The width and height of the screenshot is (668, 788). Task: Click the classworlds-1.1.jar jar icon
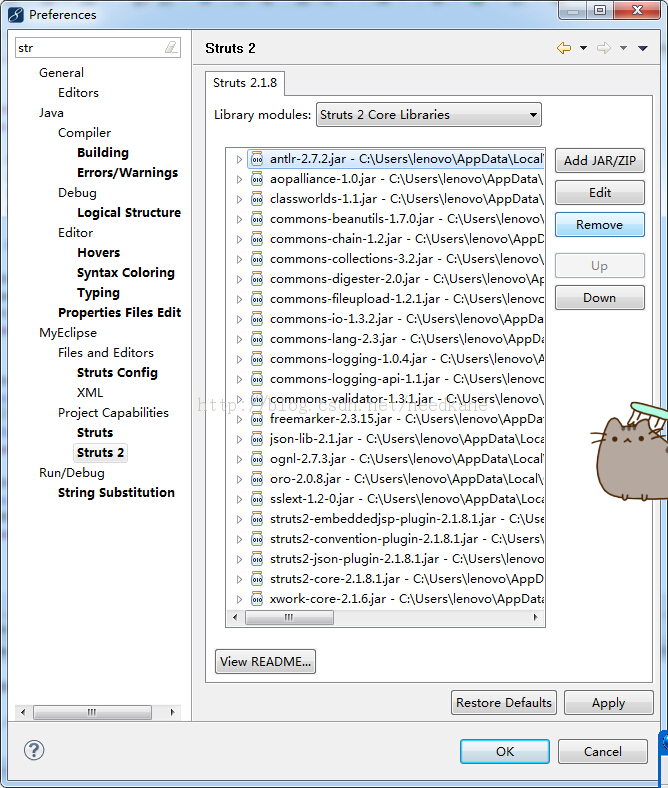[257, 199]
